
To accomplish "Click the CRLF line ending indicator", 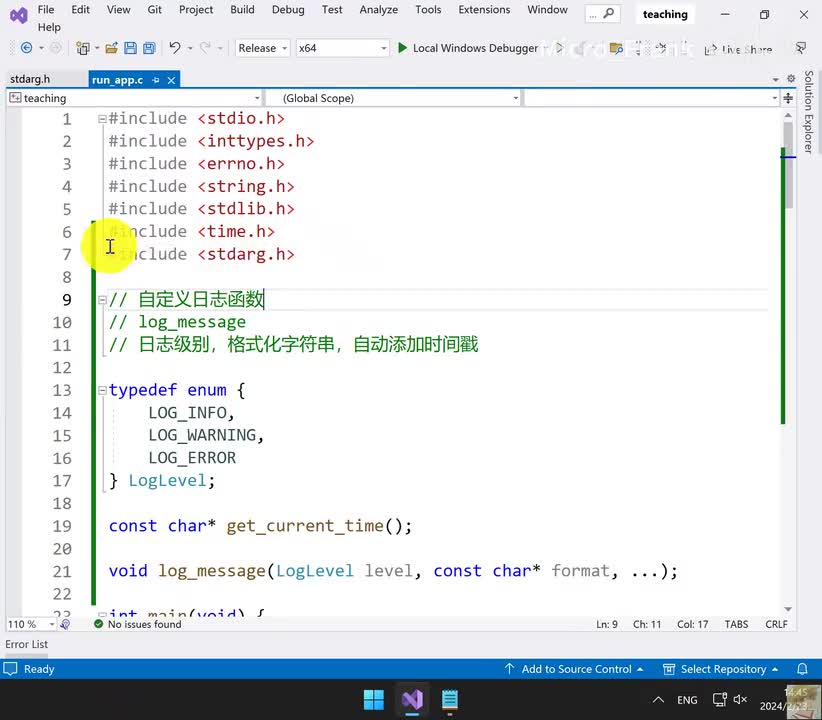I will tap(776, 624).
